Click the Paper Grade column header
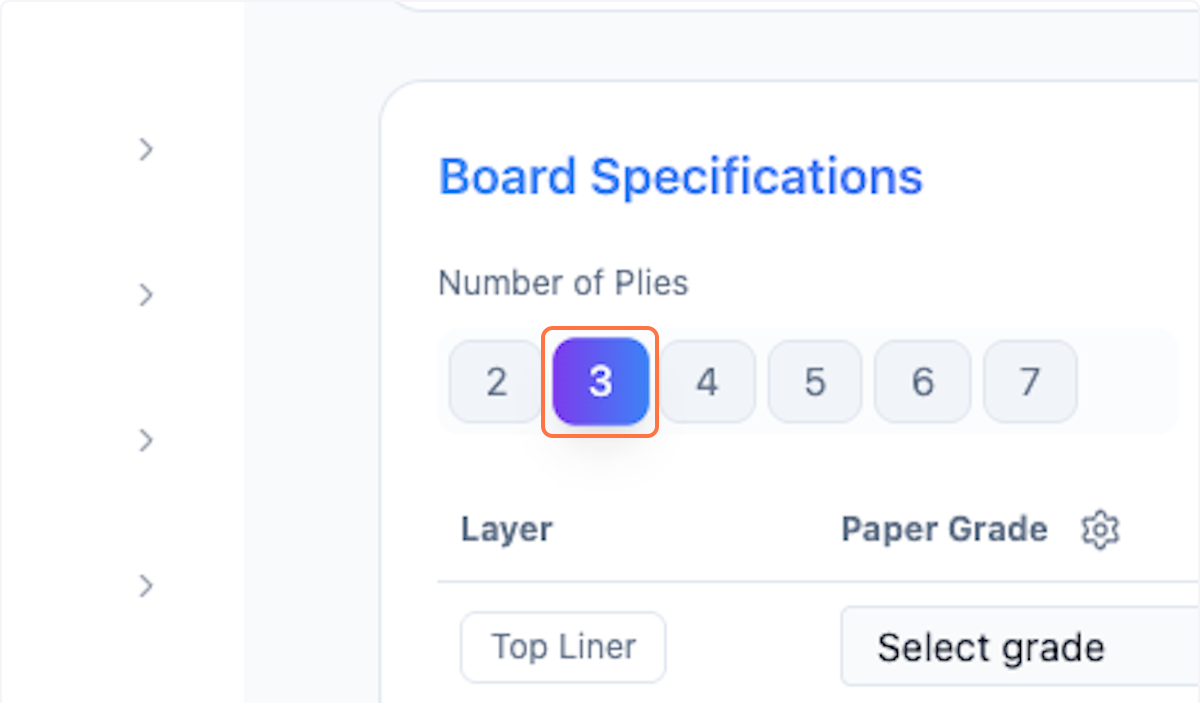The width and height of the screenshot is (1200, 703). (944, 529)
